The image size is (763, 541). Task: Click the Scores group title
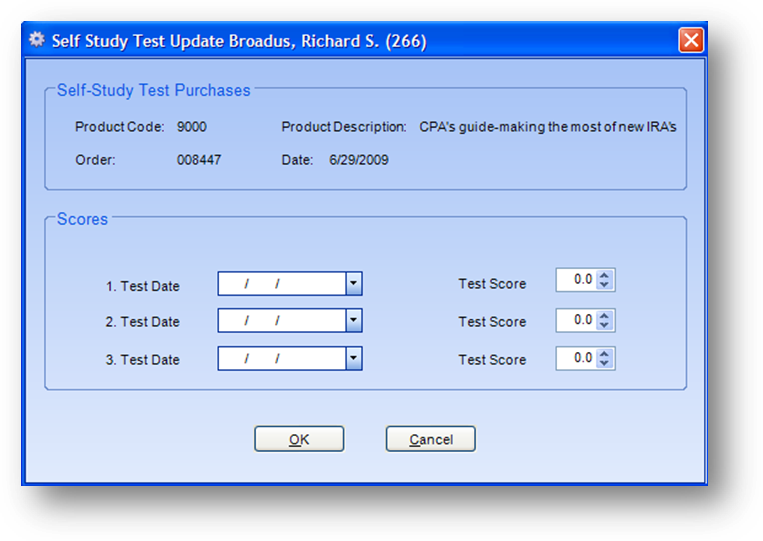click(x=82, y=219)
